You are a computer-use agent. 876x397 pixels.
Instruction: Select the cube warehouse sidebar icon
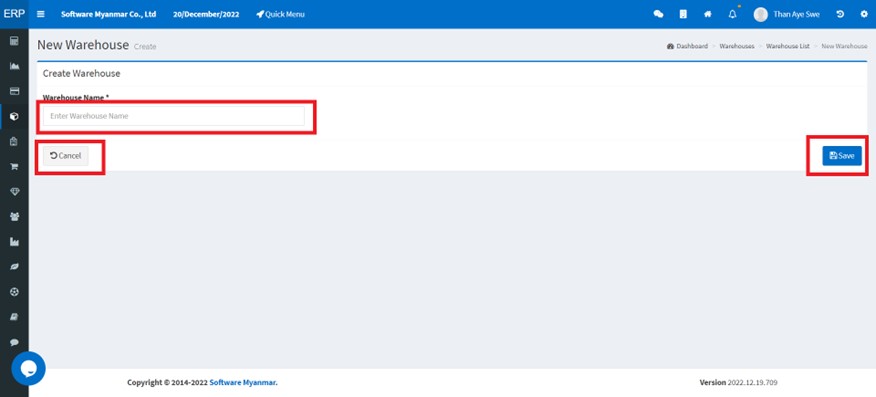click(15, 116)
